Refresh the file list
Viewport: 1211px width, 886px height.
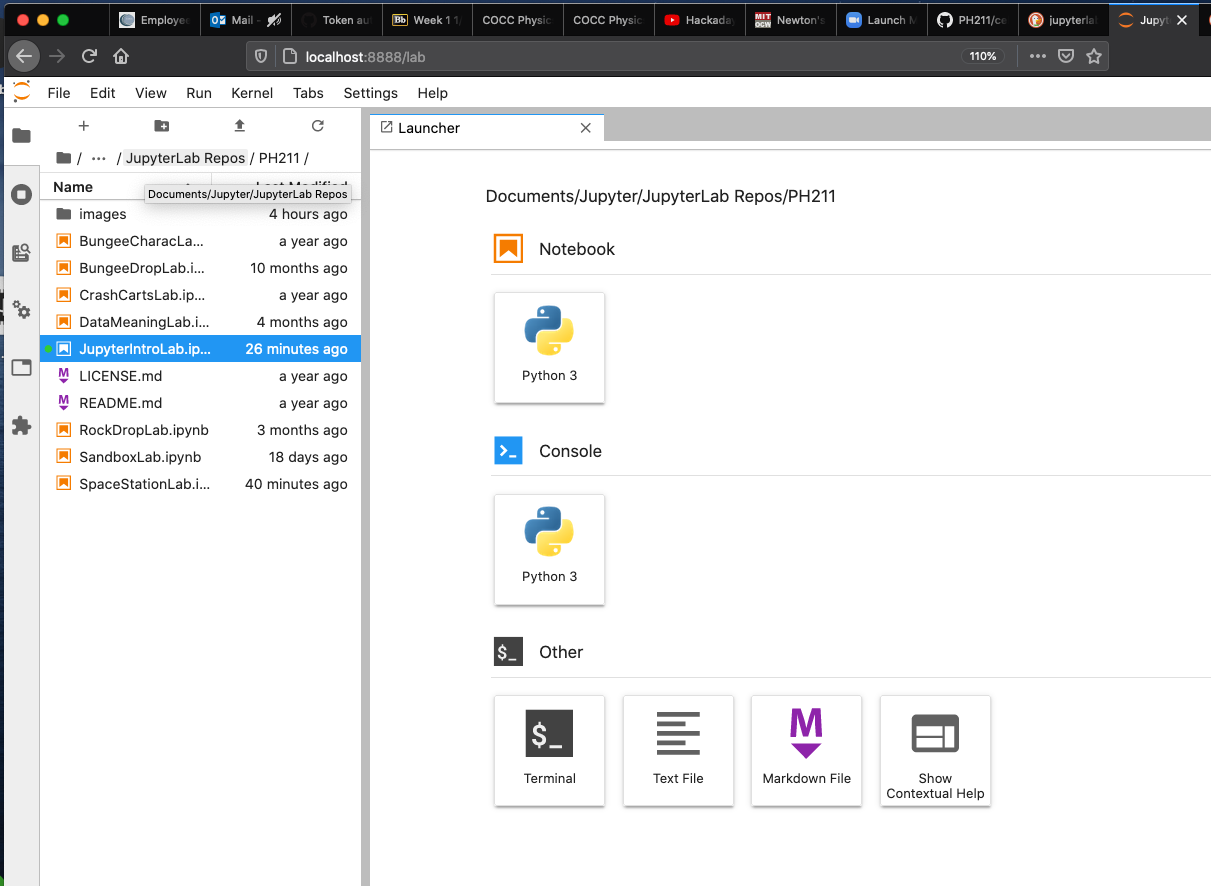point(318,126)
